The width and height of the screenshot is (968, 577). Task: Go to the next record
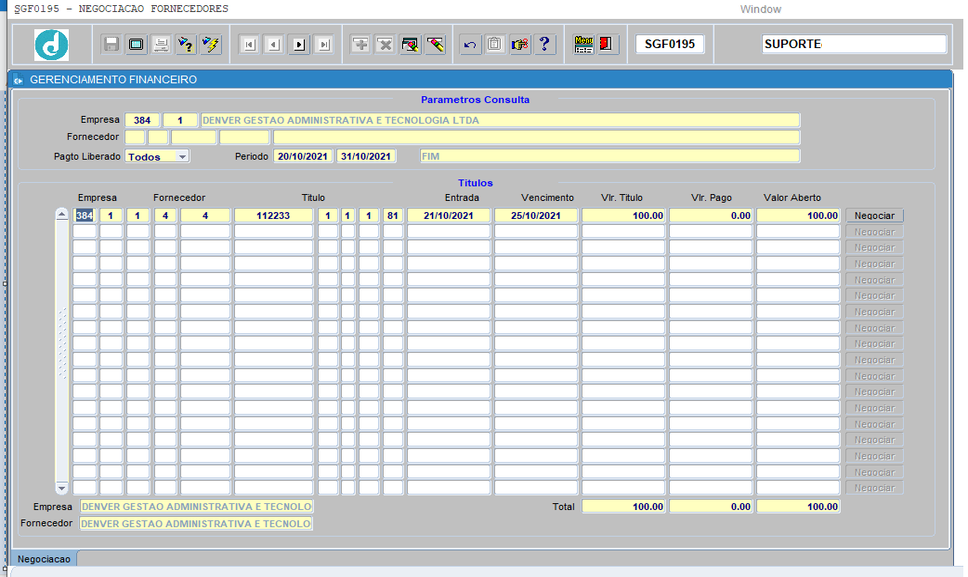299,44
